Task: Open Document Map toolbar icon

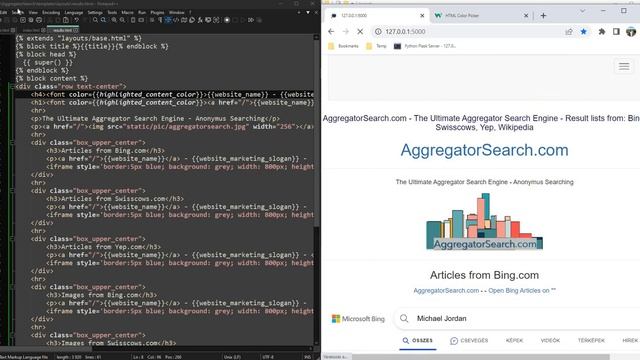Action: click(x=184, y=20)
